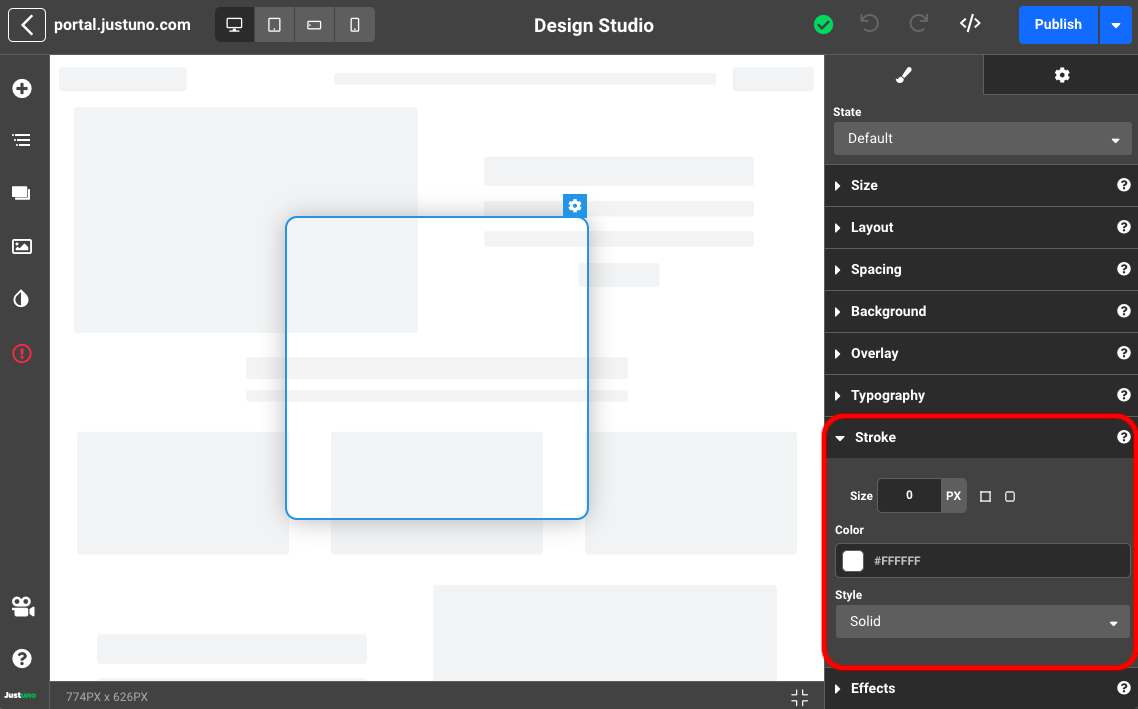Expand the Background section
Viewport: 1138px width, 709px height.
(x=888, y=311)
